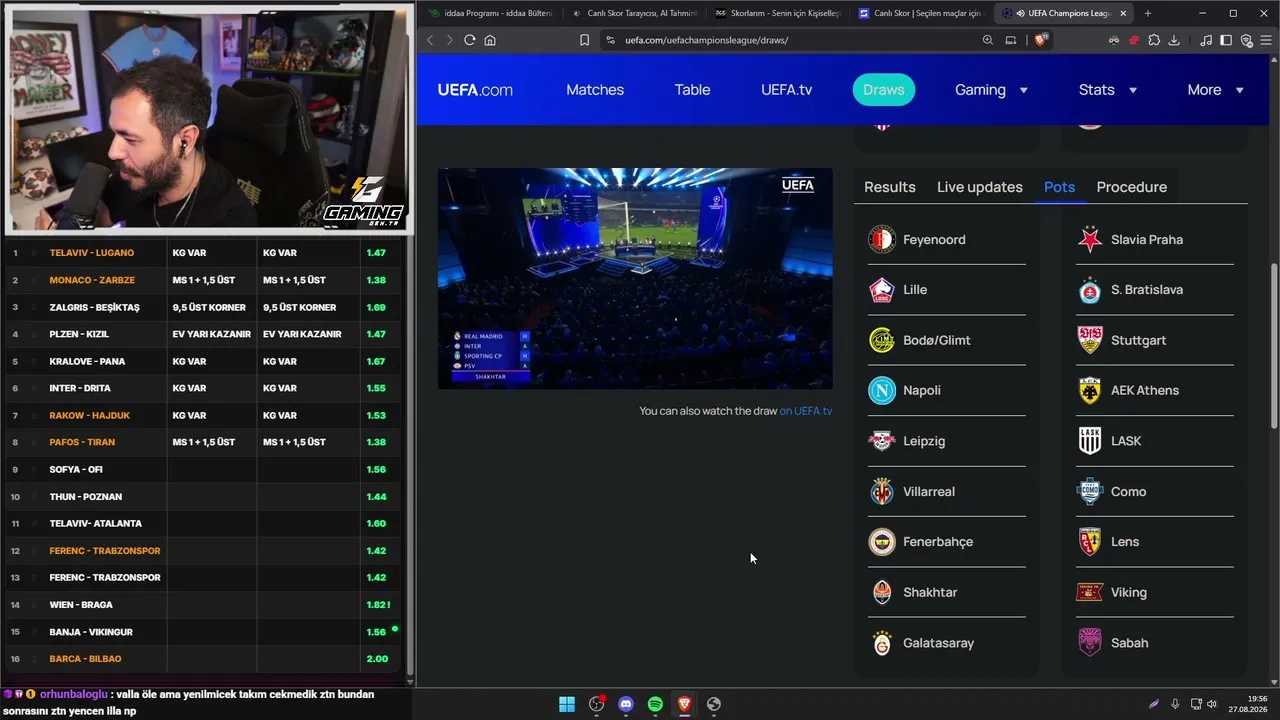Go back with the browser back arrow
The width and height of the screenshot is (1280, 720).
click(430, 40)
